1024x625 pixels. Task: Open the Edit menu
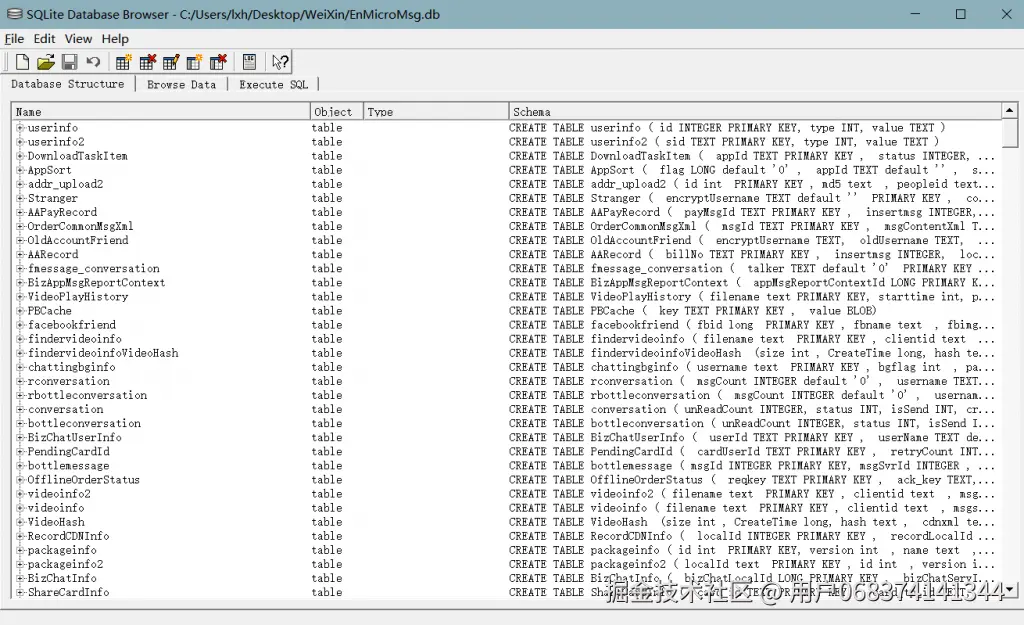click(x=44, y=39)
